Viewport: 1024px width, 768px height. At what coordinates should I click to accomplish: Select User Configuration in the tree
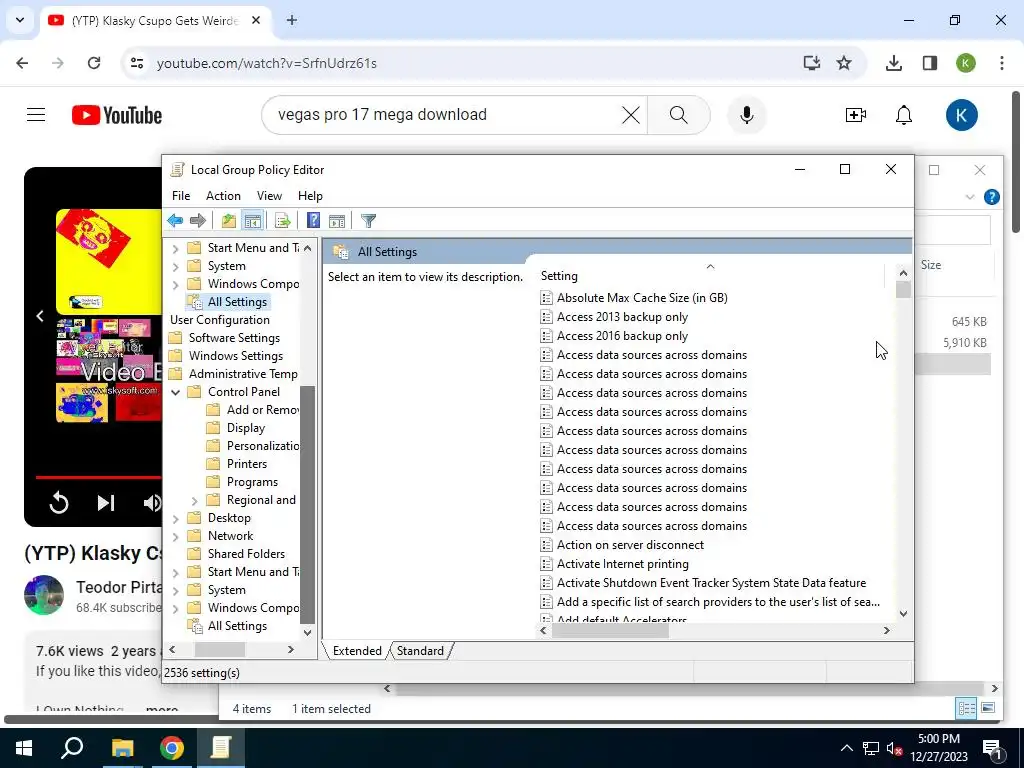(x=219, y=320)
